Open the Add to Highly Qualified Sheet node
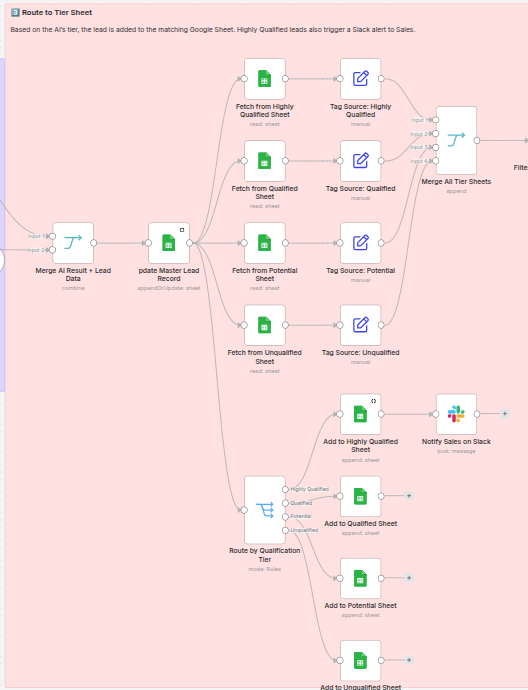This screenshot has height=690, width=528. [x=360, y=414]
